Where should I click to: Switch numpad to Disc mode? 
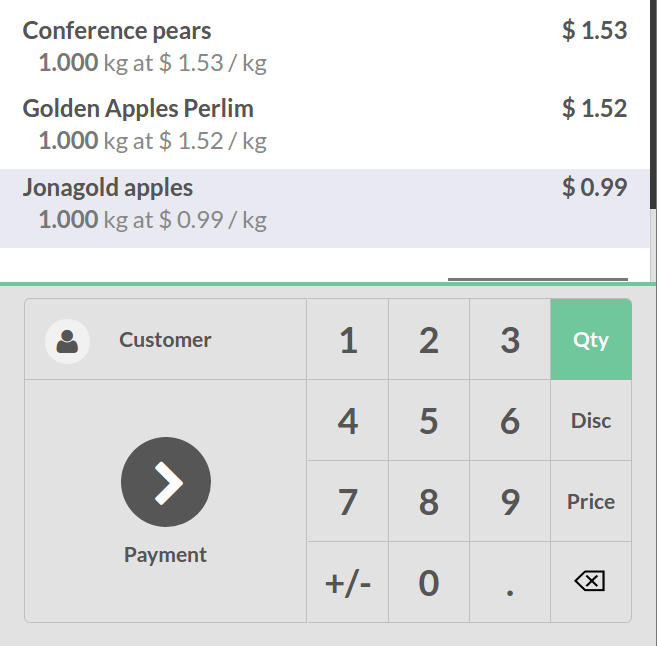click(x=591, y=420)
